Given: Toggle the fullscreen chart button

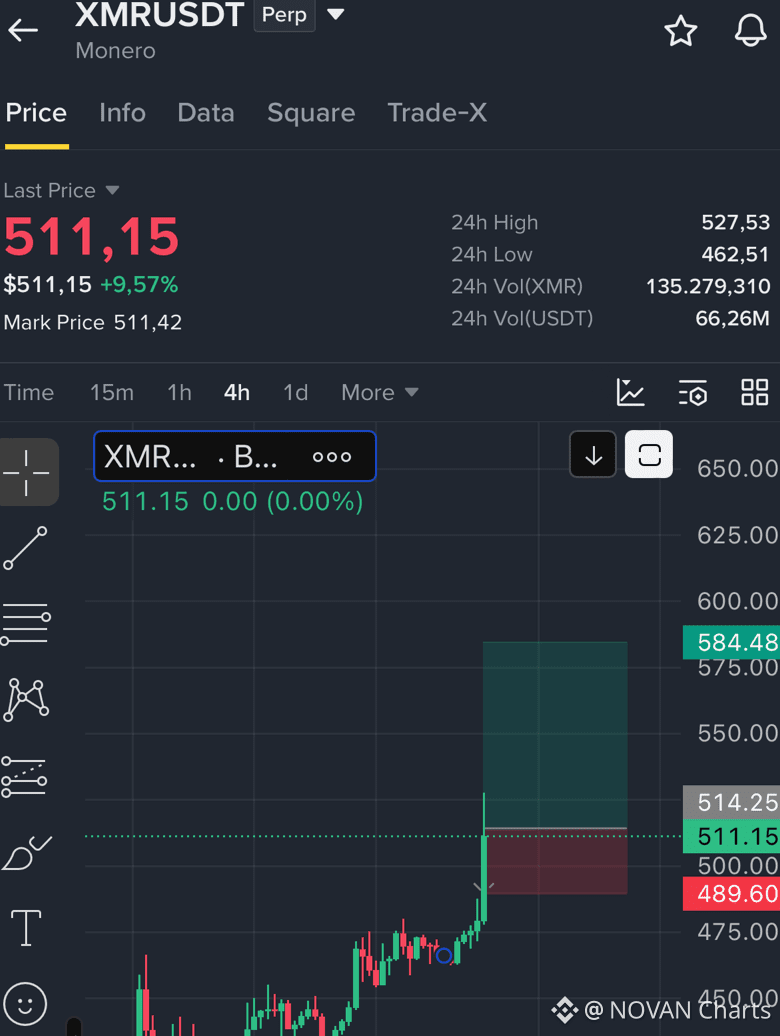Looking at the screenshot, I should click(649, 455).
